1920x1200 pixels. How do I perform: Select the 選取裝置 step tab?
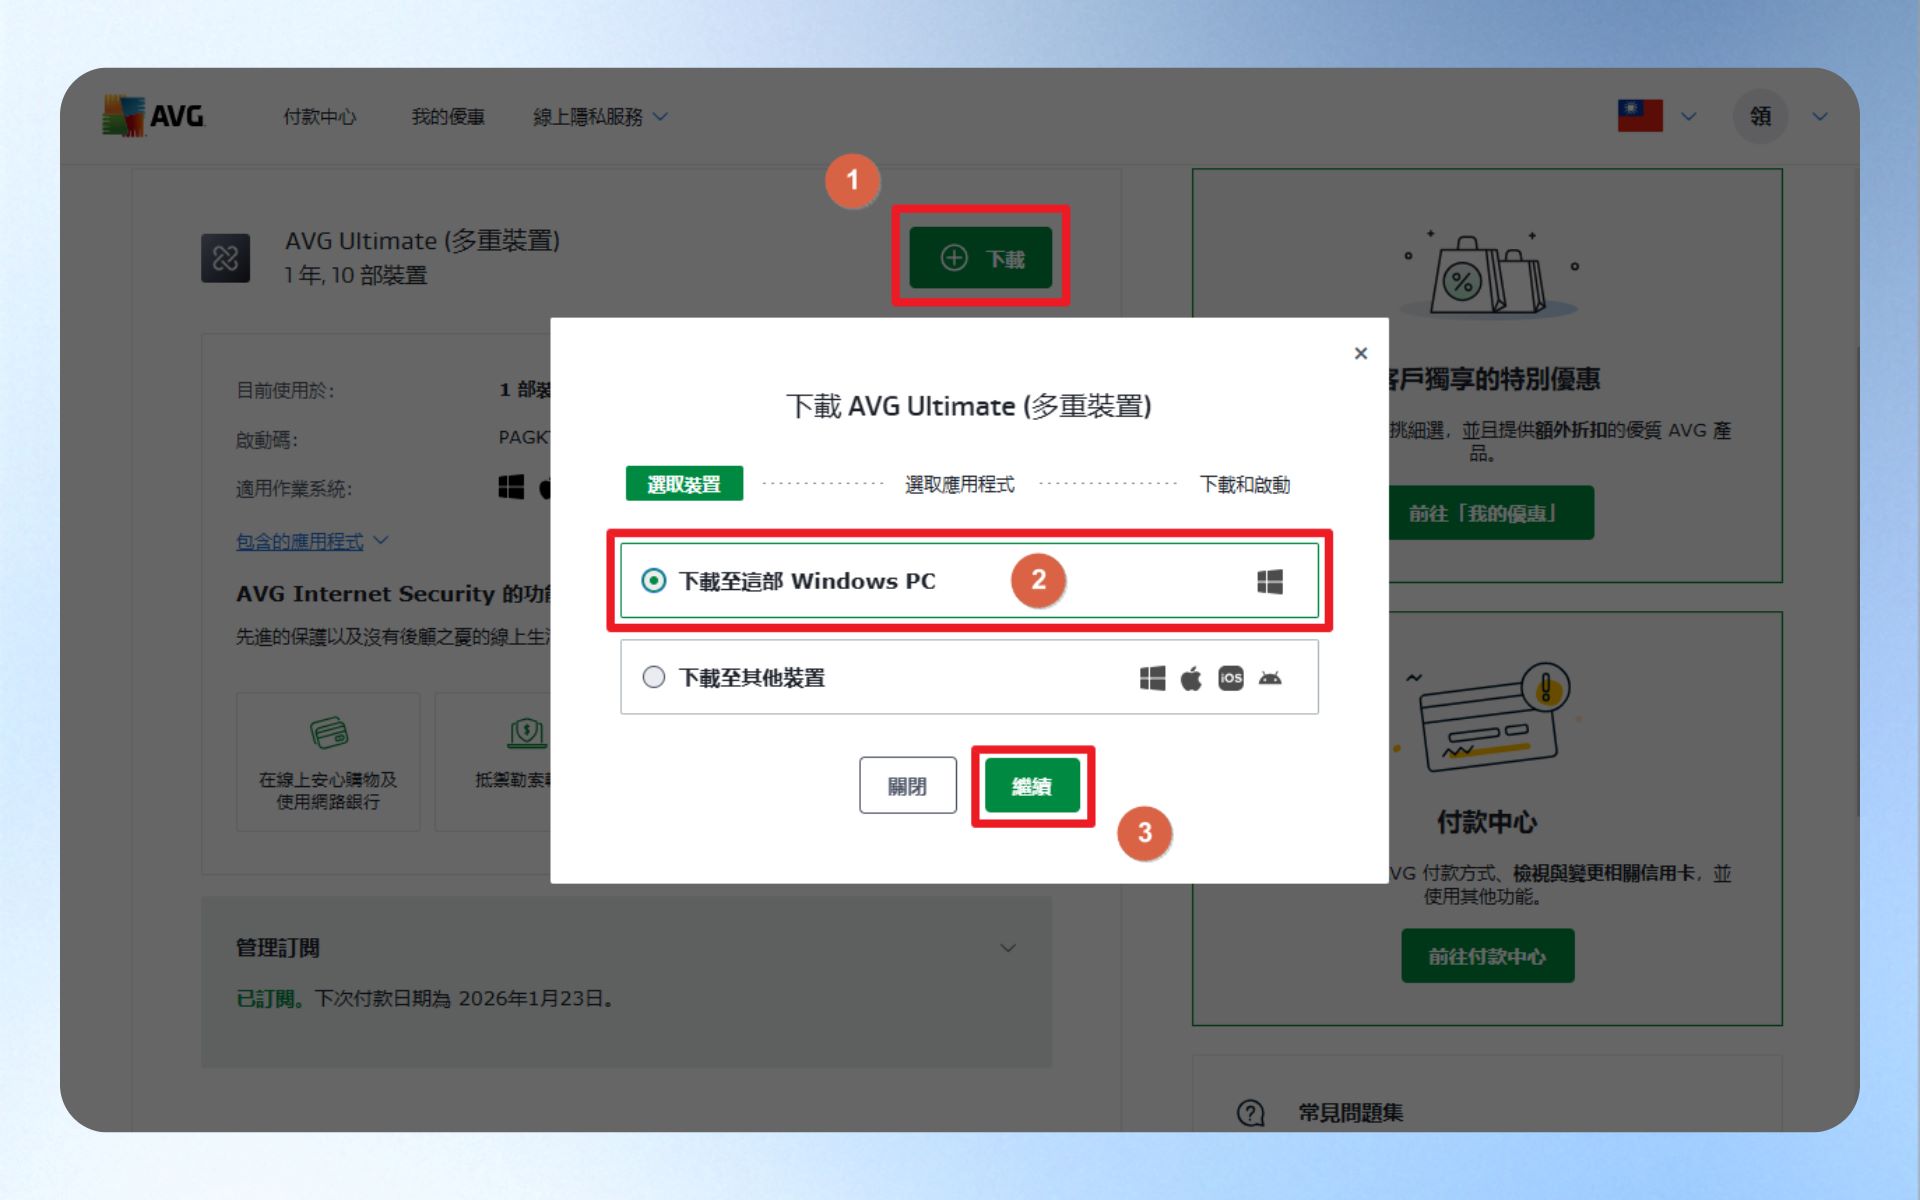(684, 484)
